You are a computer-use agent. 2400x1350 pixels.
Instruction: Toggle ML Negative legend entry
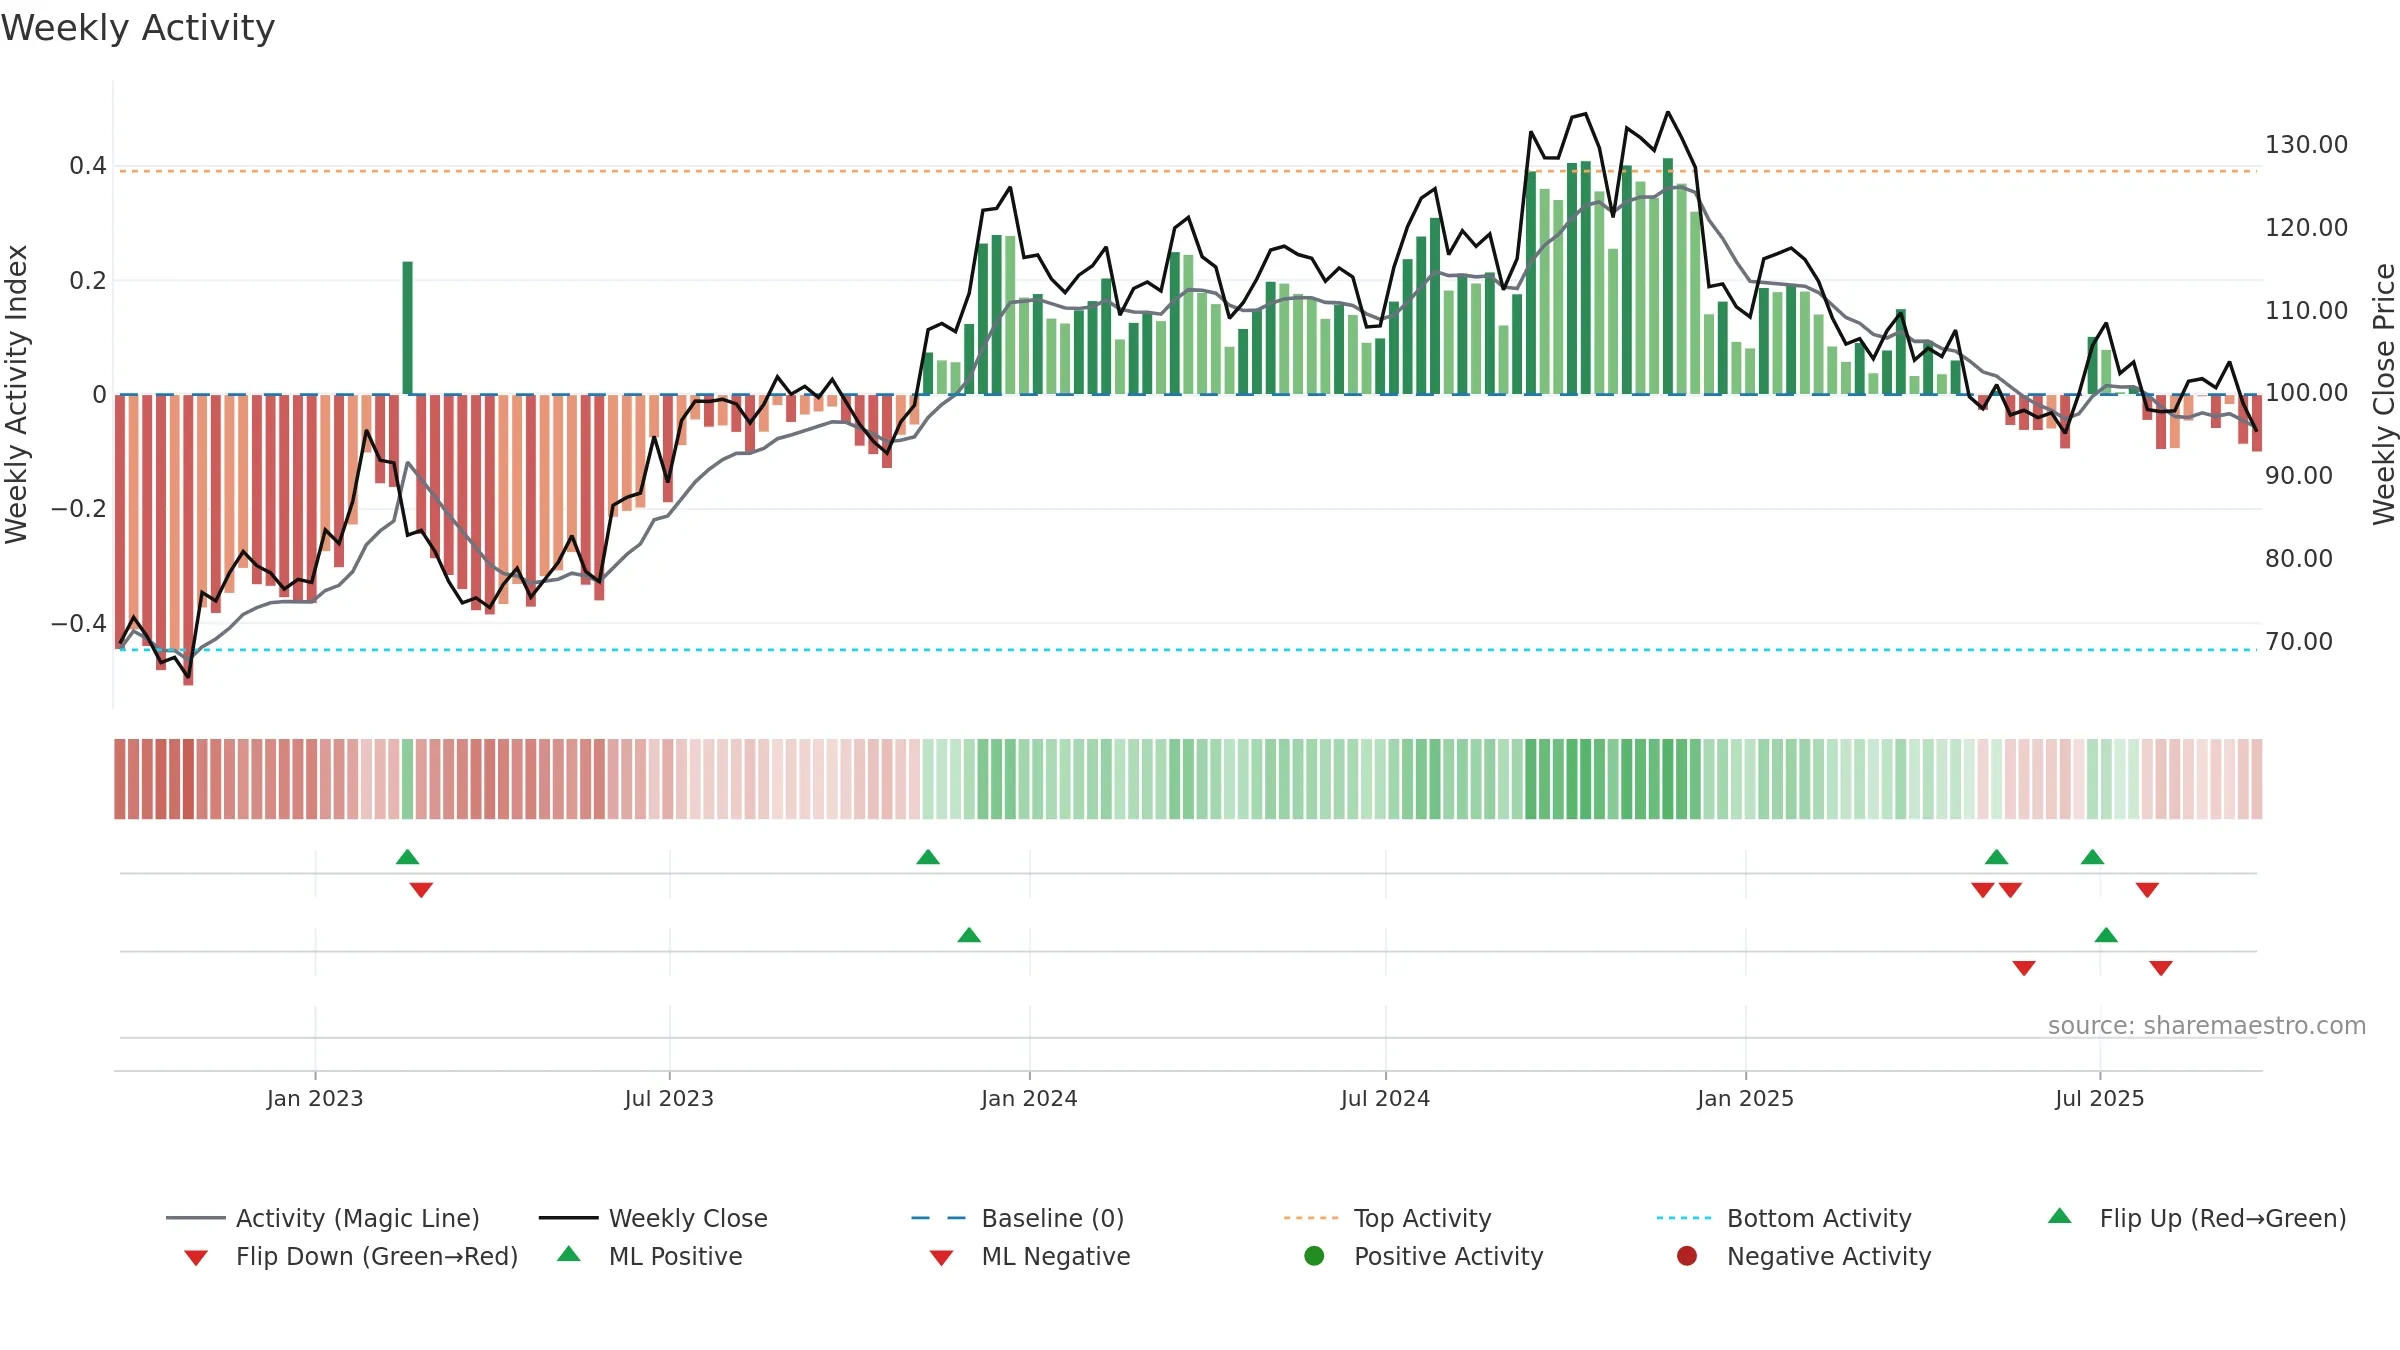pos(1029,1256)
